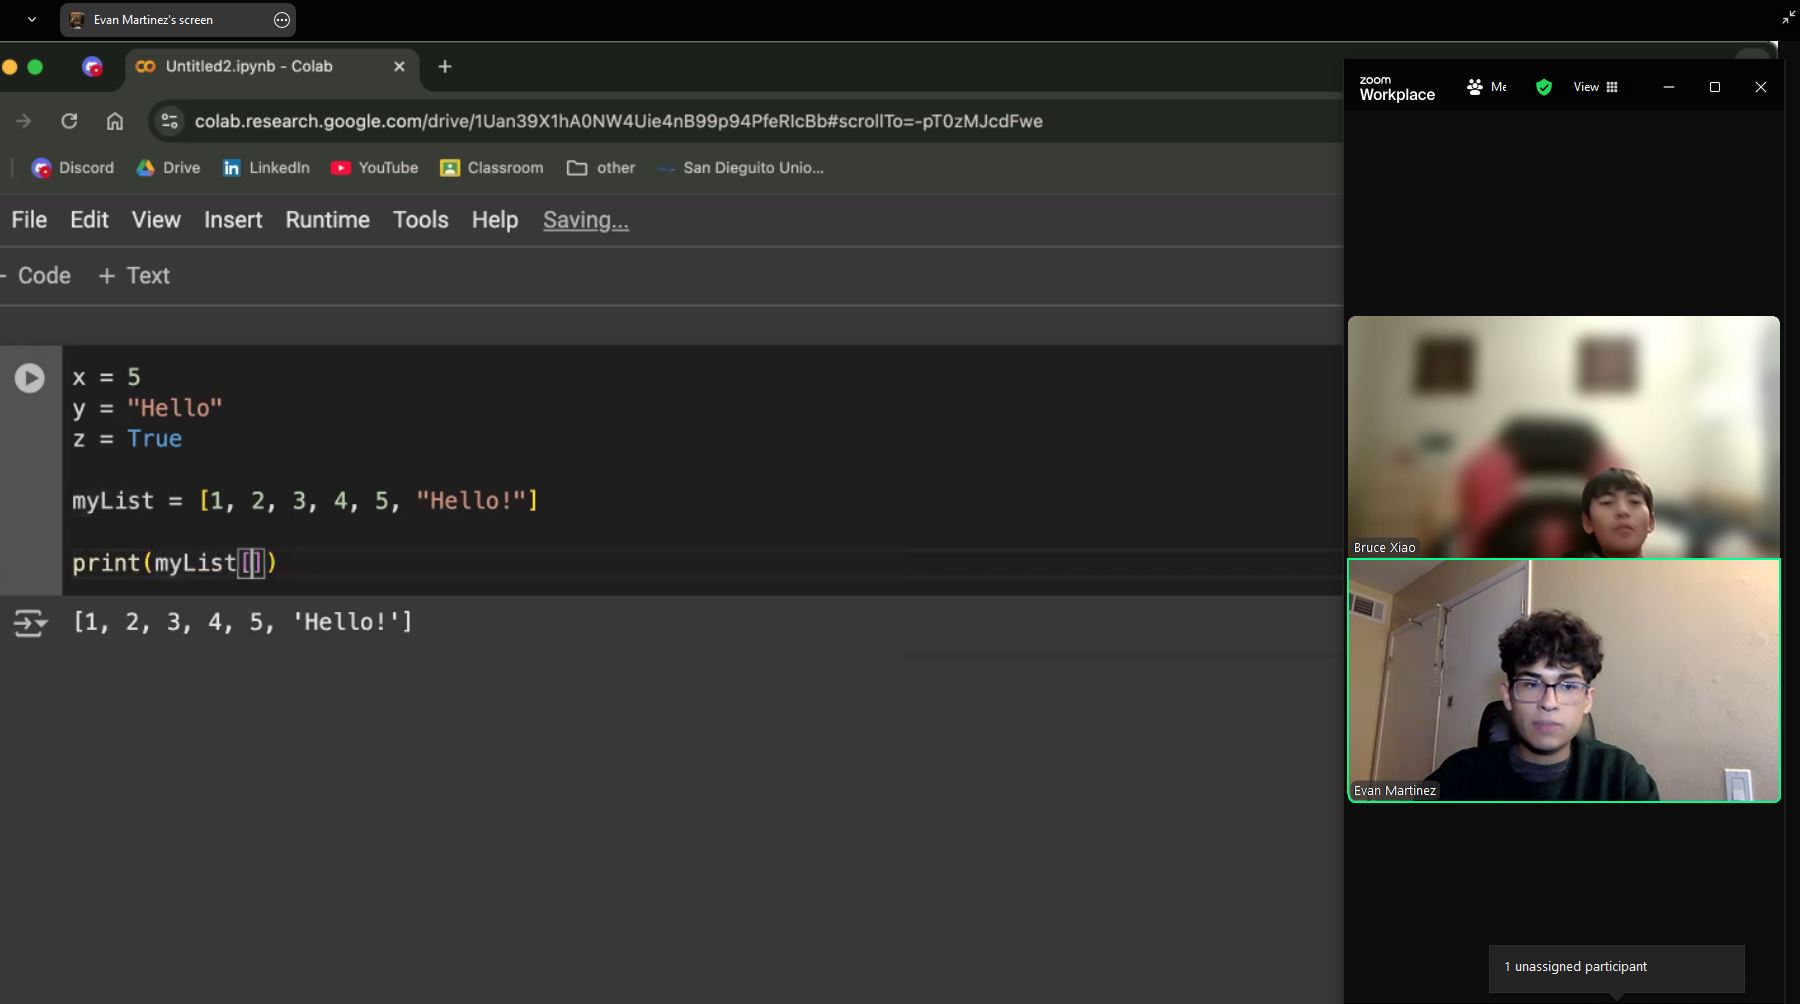Select Evan Martinez's video thumbnail

(1564, 680)
